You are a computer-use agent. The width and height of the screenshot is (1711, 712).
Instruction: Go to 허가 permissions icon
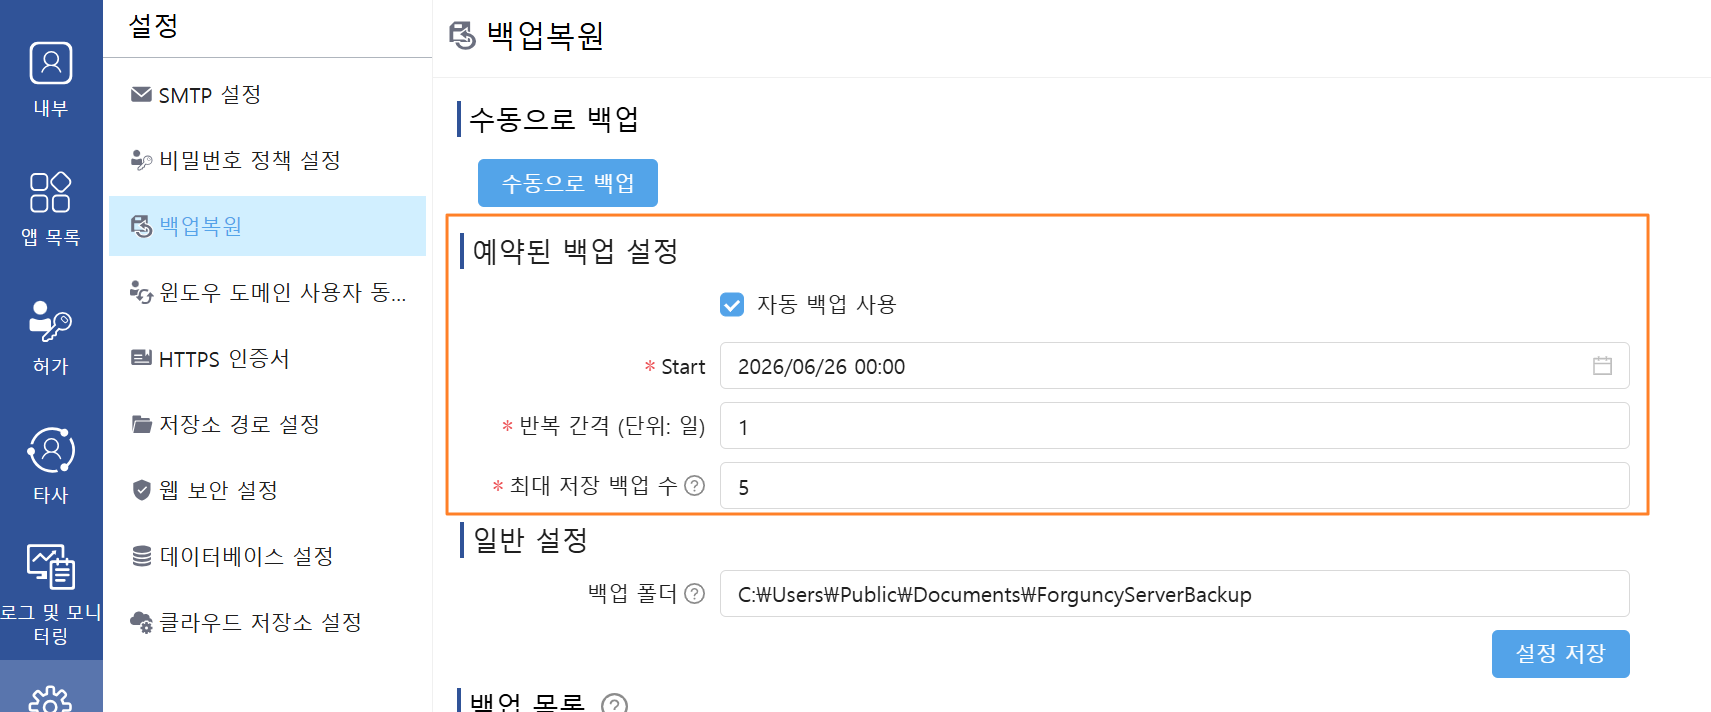click(50, 321)
